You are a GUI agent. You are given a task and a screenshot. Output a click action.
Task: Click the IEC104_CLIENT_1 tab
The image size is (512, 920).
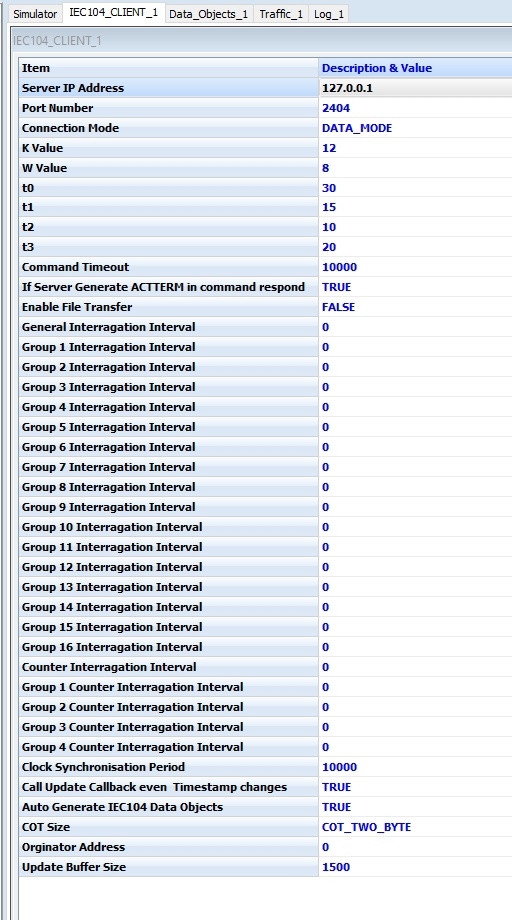[x=113, y=13]
